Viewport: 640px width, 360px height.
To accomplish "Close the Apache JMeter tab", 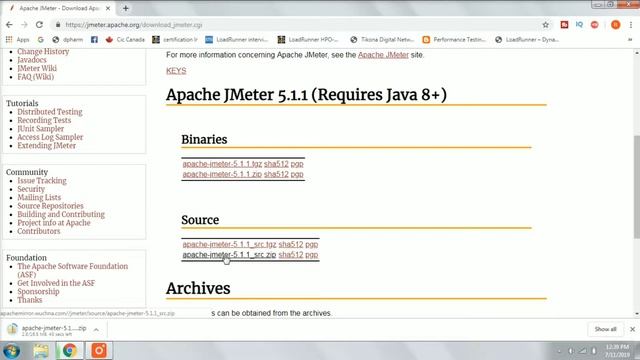I will tap(108, 8).
